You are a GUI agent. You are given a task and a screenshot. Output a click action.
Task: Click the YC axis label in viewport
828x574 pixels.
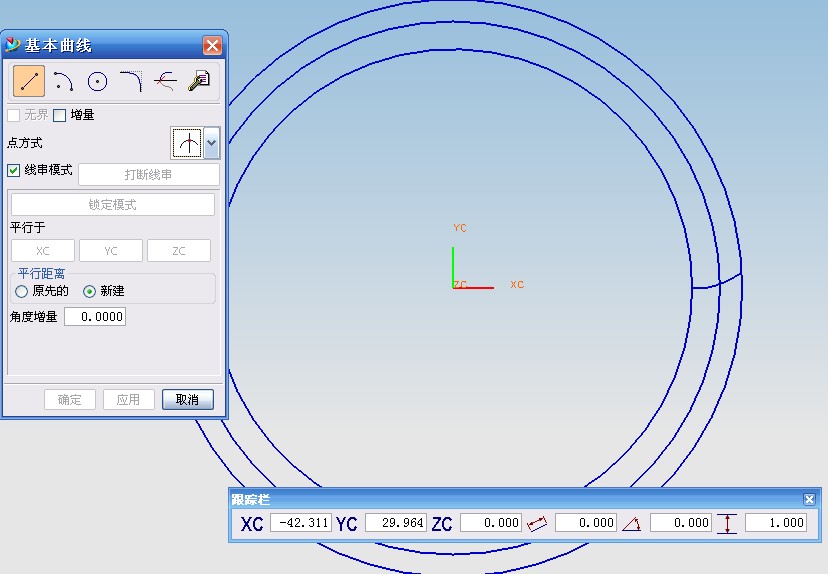[460, 228]
